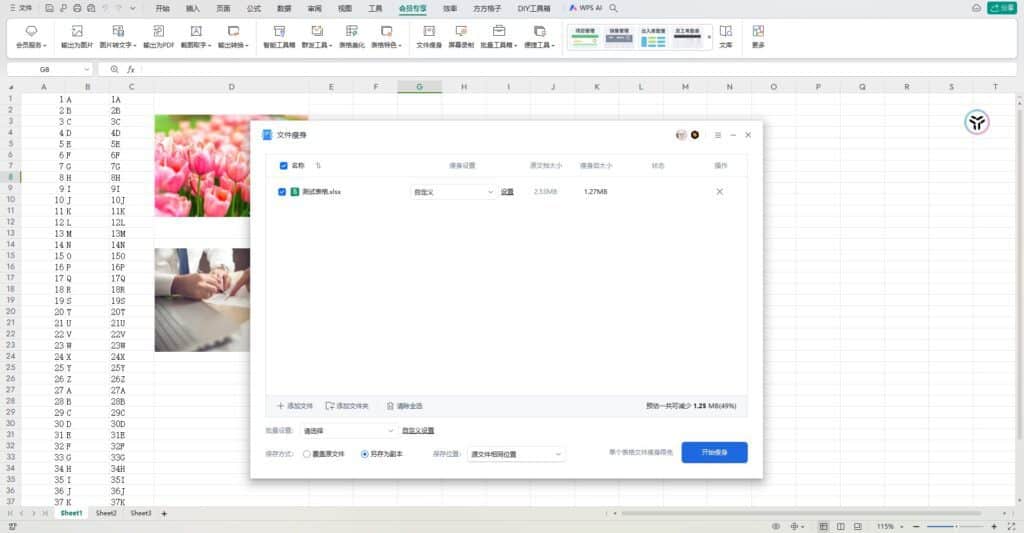1024x533 pixels.
Task: Open the hamburger menu in 文件瘦身 dialog
Action: (x=718, y=135)
